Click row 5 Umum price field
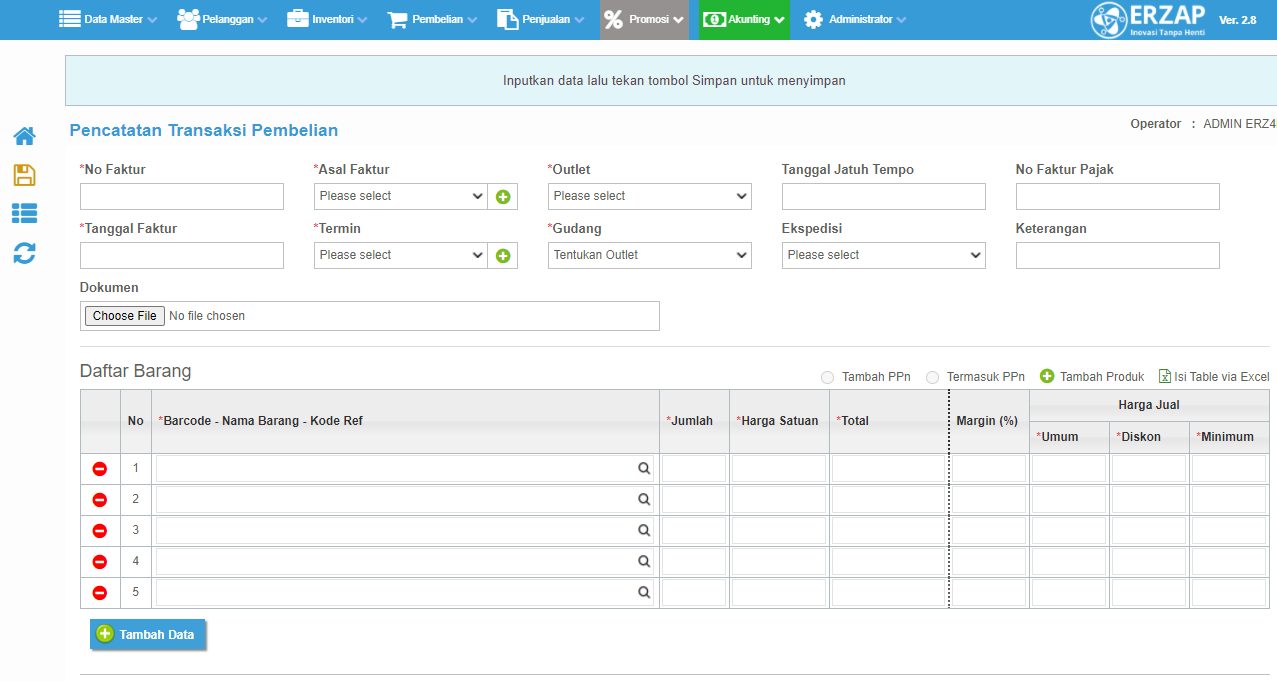This screenshot has height=682, width=1277. click(x=1069, y=593)
